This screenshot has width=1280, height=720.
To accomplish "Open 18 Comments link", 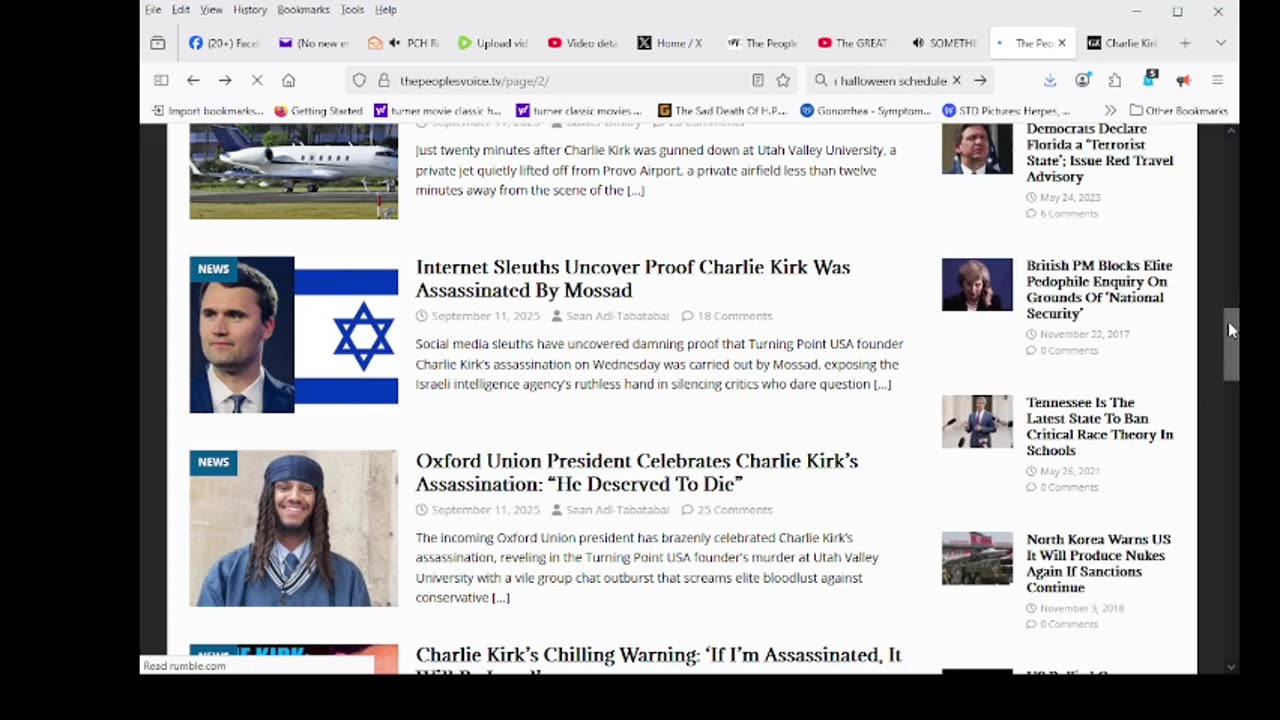I will click(735, 316).
